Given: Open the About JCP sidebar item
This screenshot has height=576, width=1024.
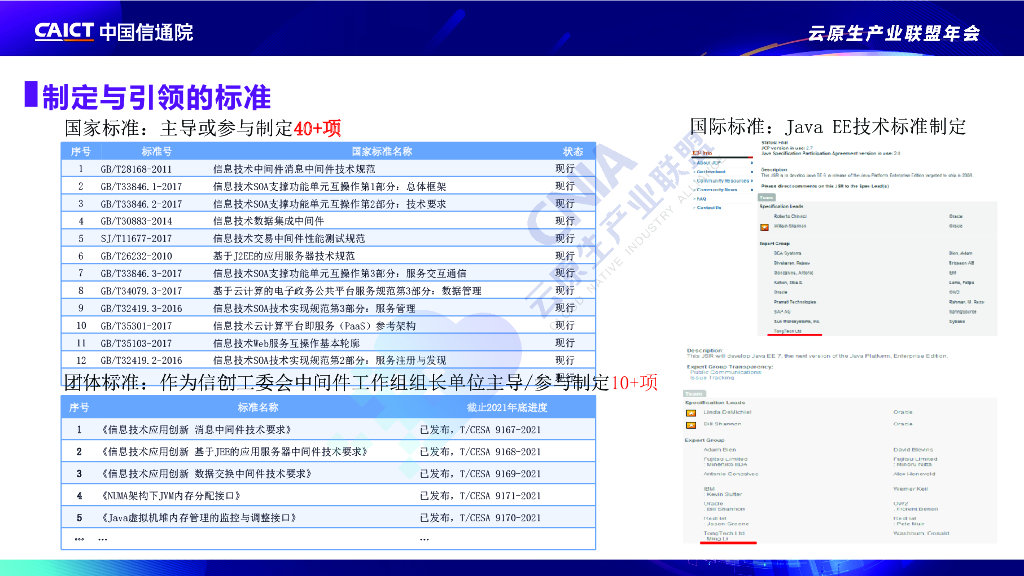Looking at the screenshot, I should [x=709, y=163].
